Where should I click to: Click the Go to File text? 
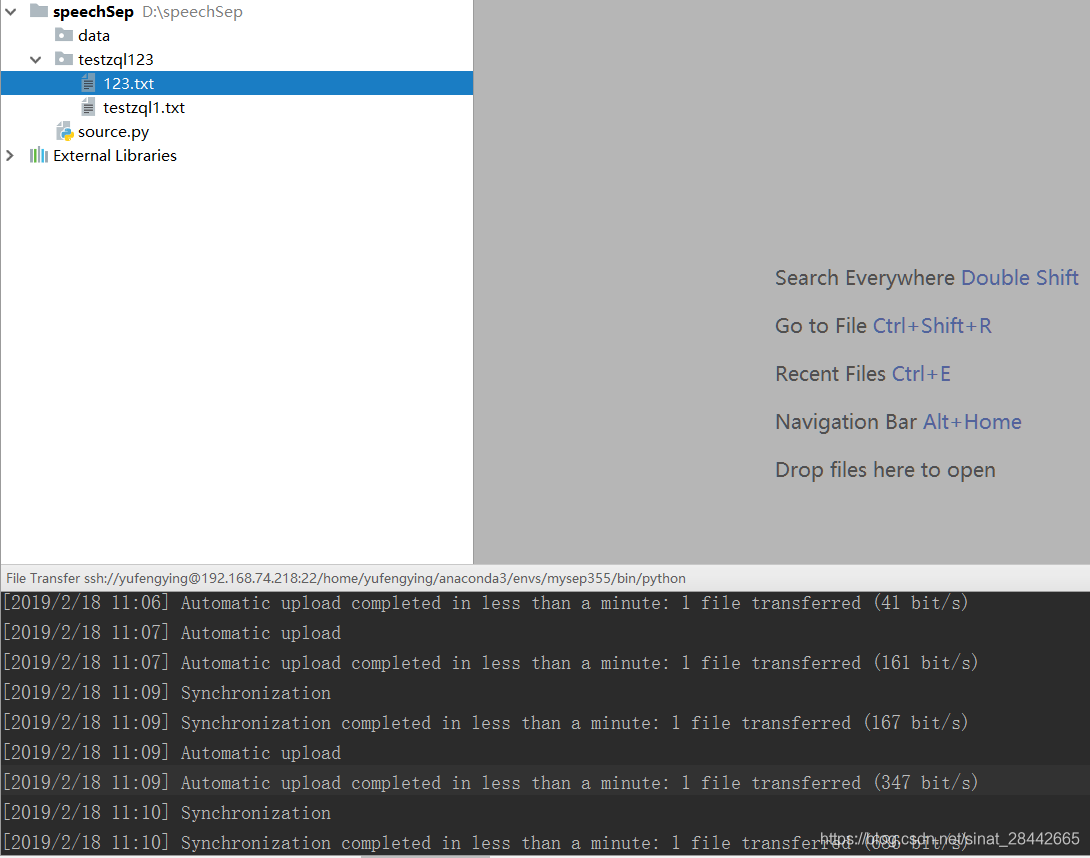tap(821, 326)
